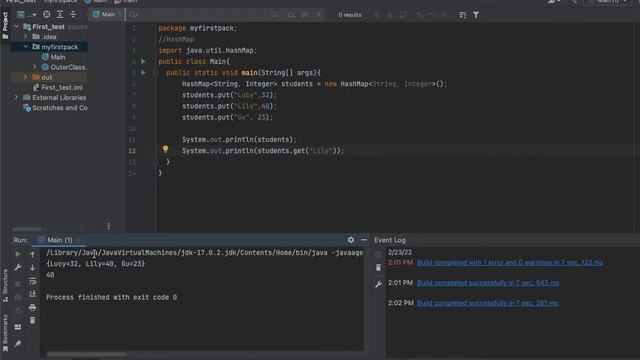The width and height of the screenshot is (640, 360).
Task: Go to next search occurrence arrow
Action: click(389, 15)
